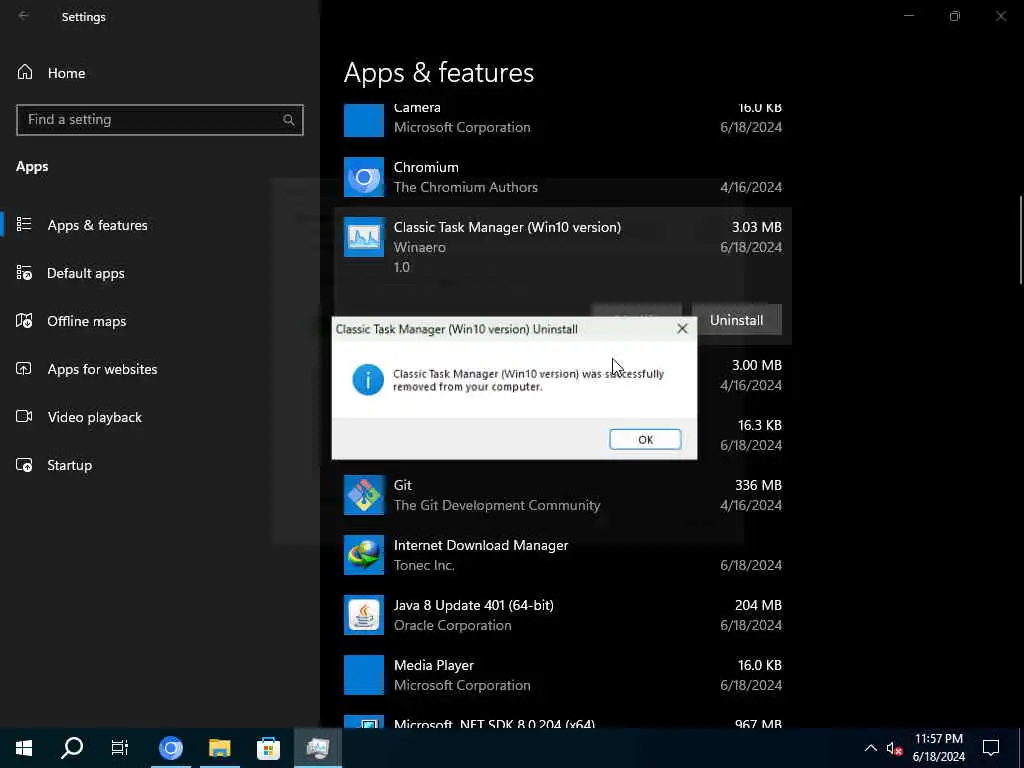This screenshot has height=768, width=1024.
Task: Open Home in Settings sidebar
Action: click(66, 73)
